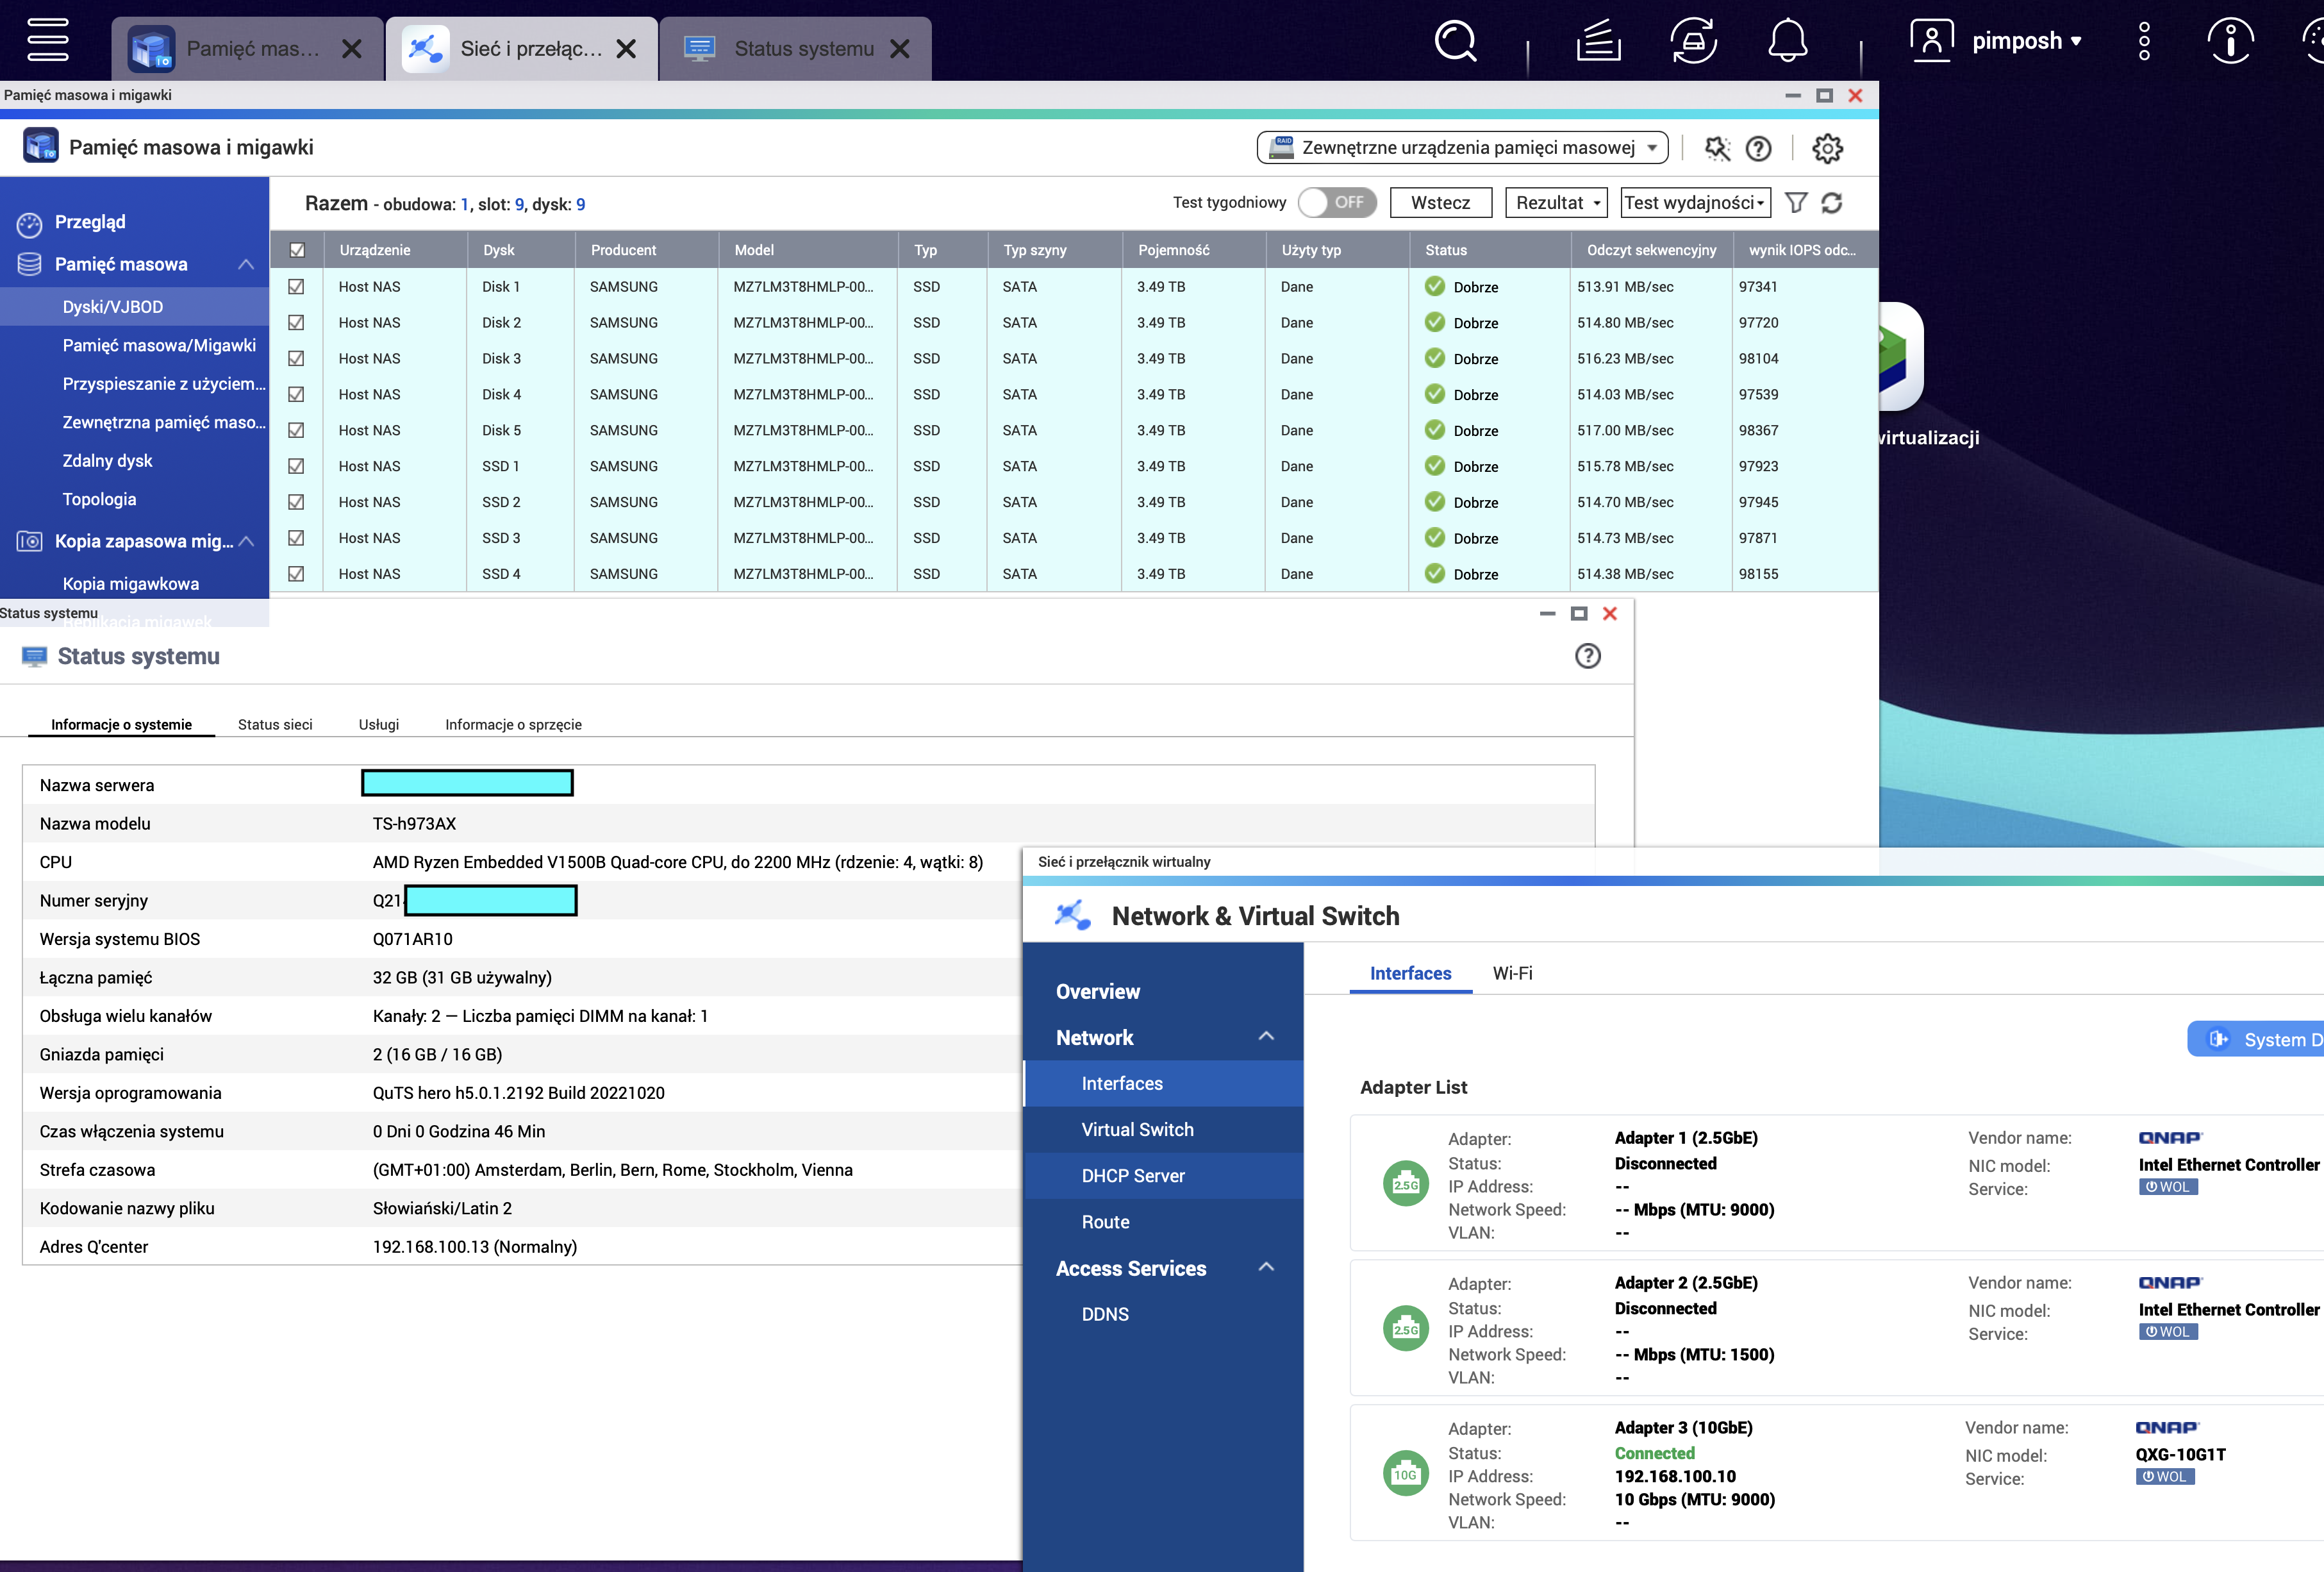This screenshot has height=1572, width=2324.
Task: Switch to Informacje o sprzęcie tab
Action: [513, 725]
